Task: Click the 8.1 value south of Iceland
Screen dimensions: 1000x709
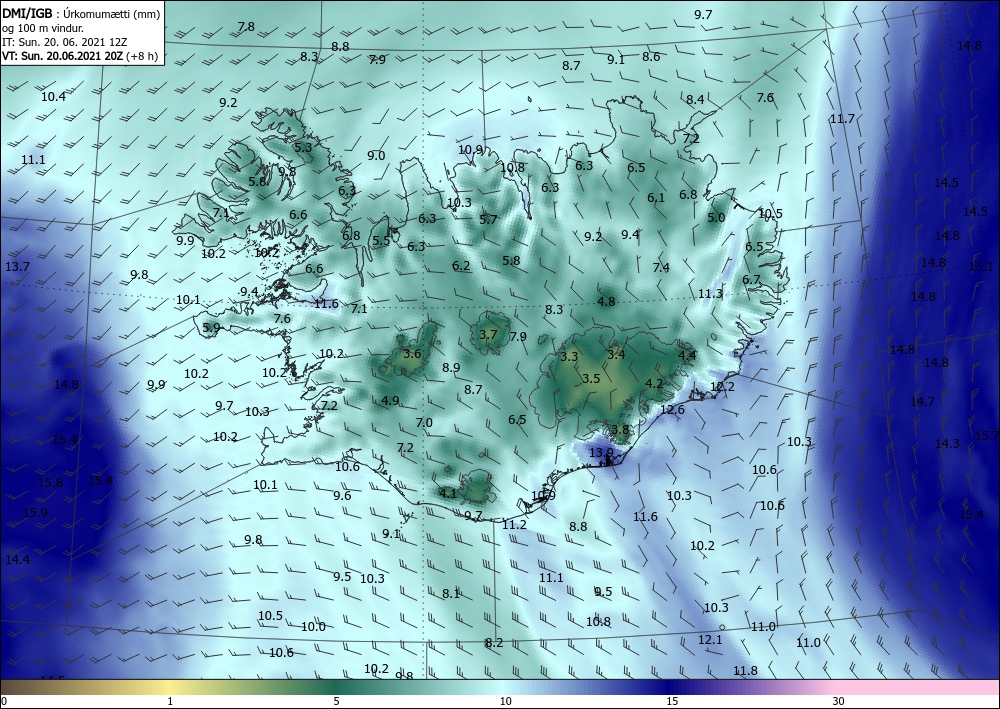Action: (x=451, y=594)
